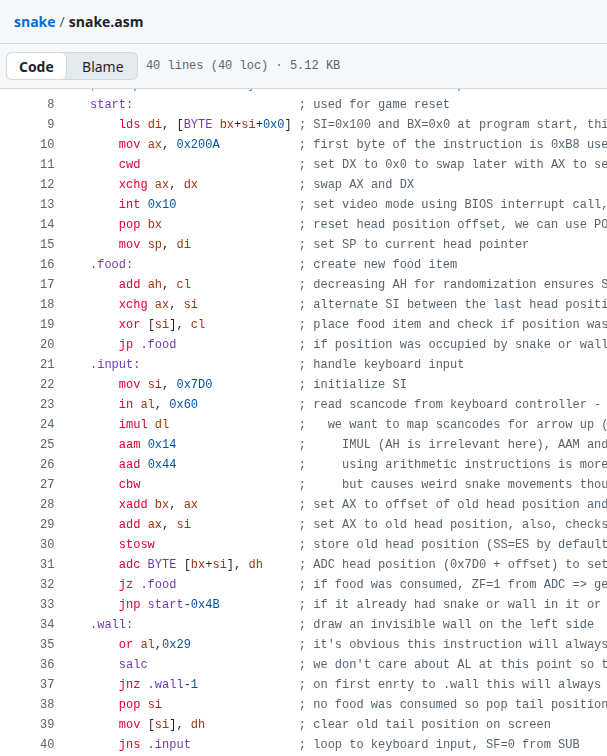Screen dimensions: 607x756
Task: Click the 'cbw' instruction
Action: coord(129,484)
